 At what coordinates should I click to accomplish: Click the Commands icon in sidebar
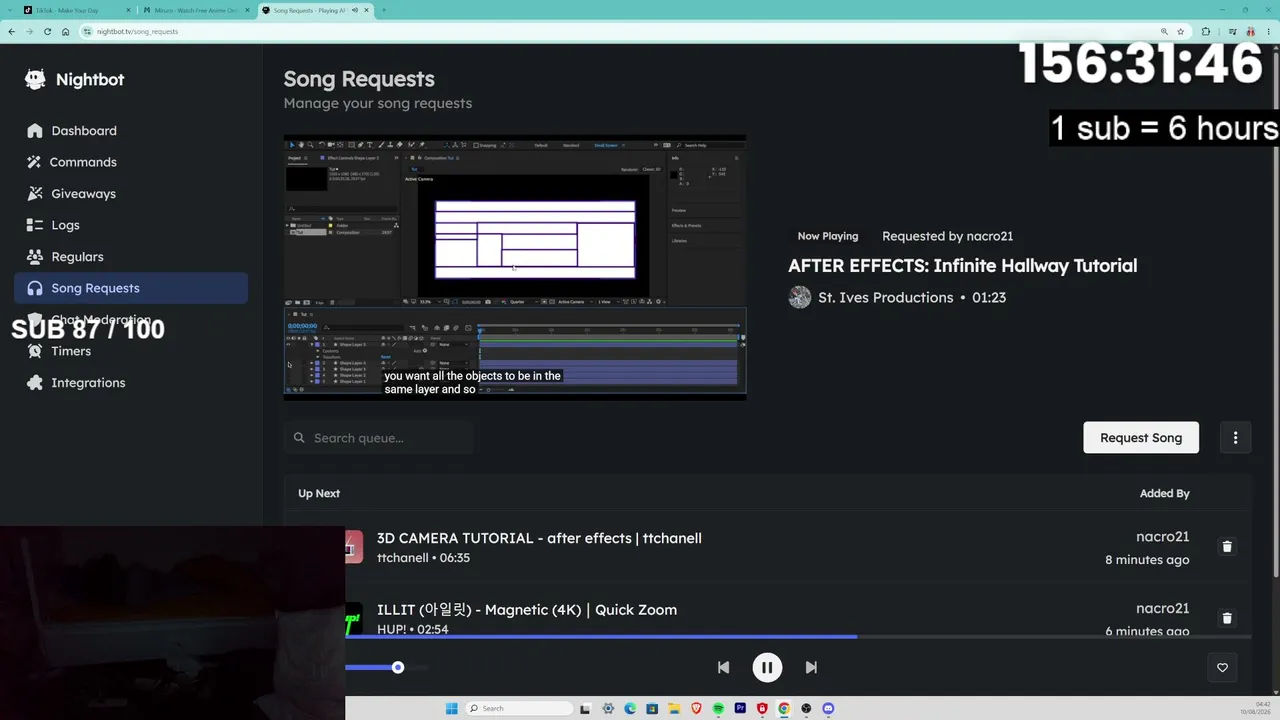(35, 162)
